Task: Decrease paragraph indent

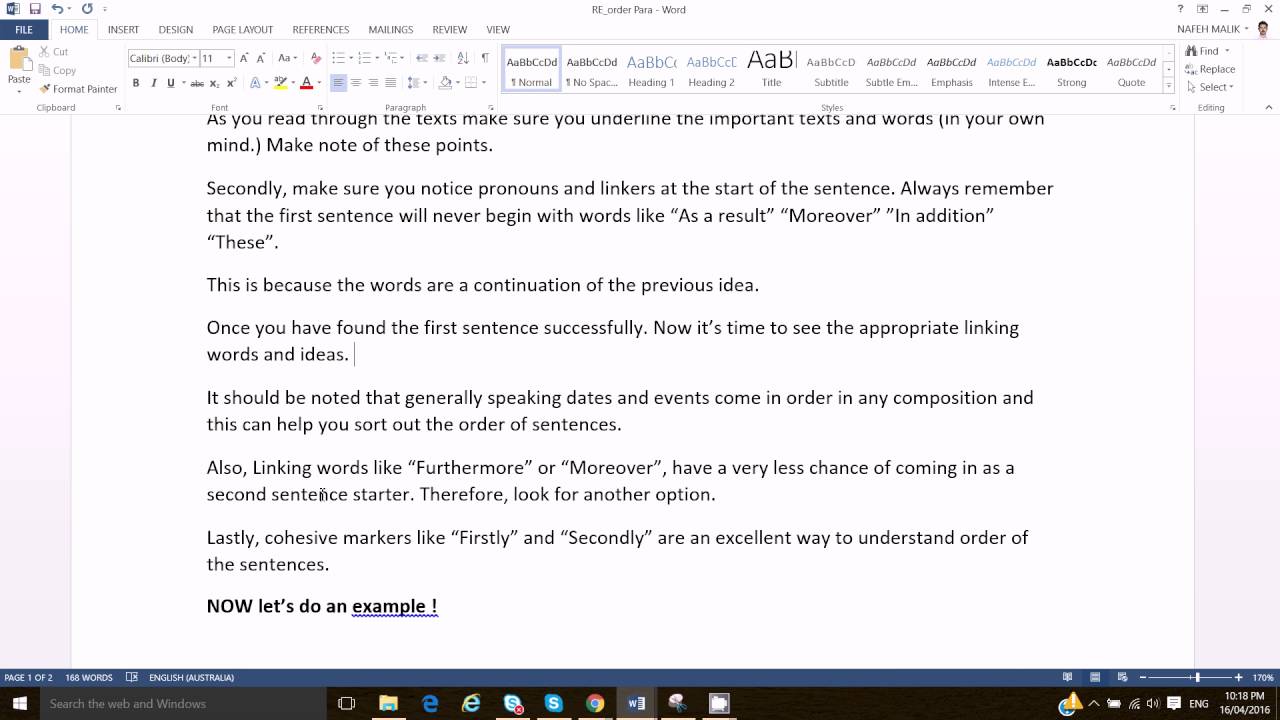Action: click(422, 58)
